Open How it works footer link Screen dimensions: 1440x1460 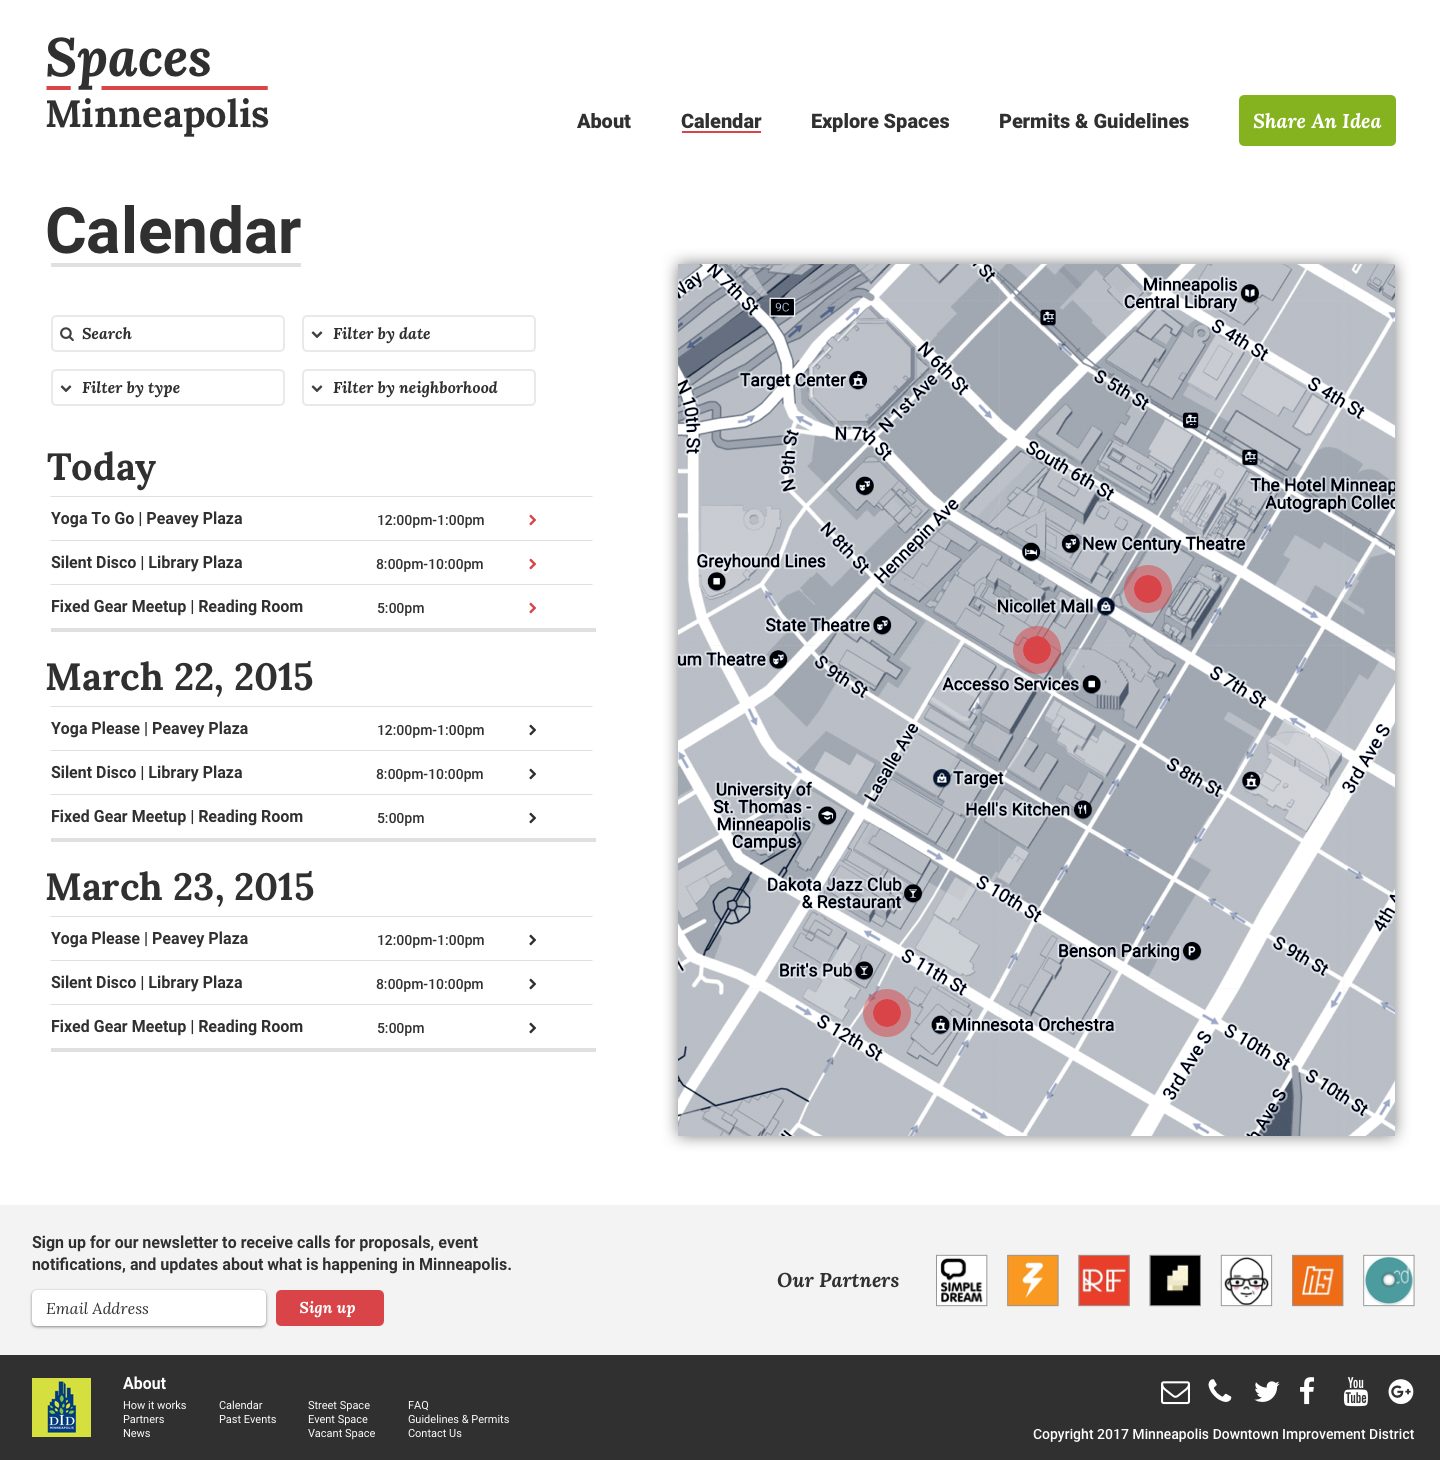155,1405
